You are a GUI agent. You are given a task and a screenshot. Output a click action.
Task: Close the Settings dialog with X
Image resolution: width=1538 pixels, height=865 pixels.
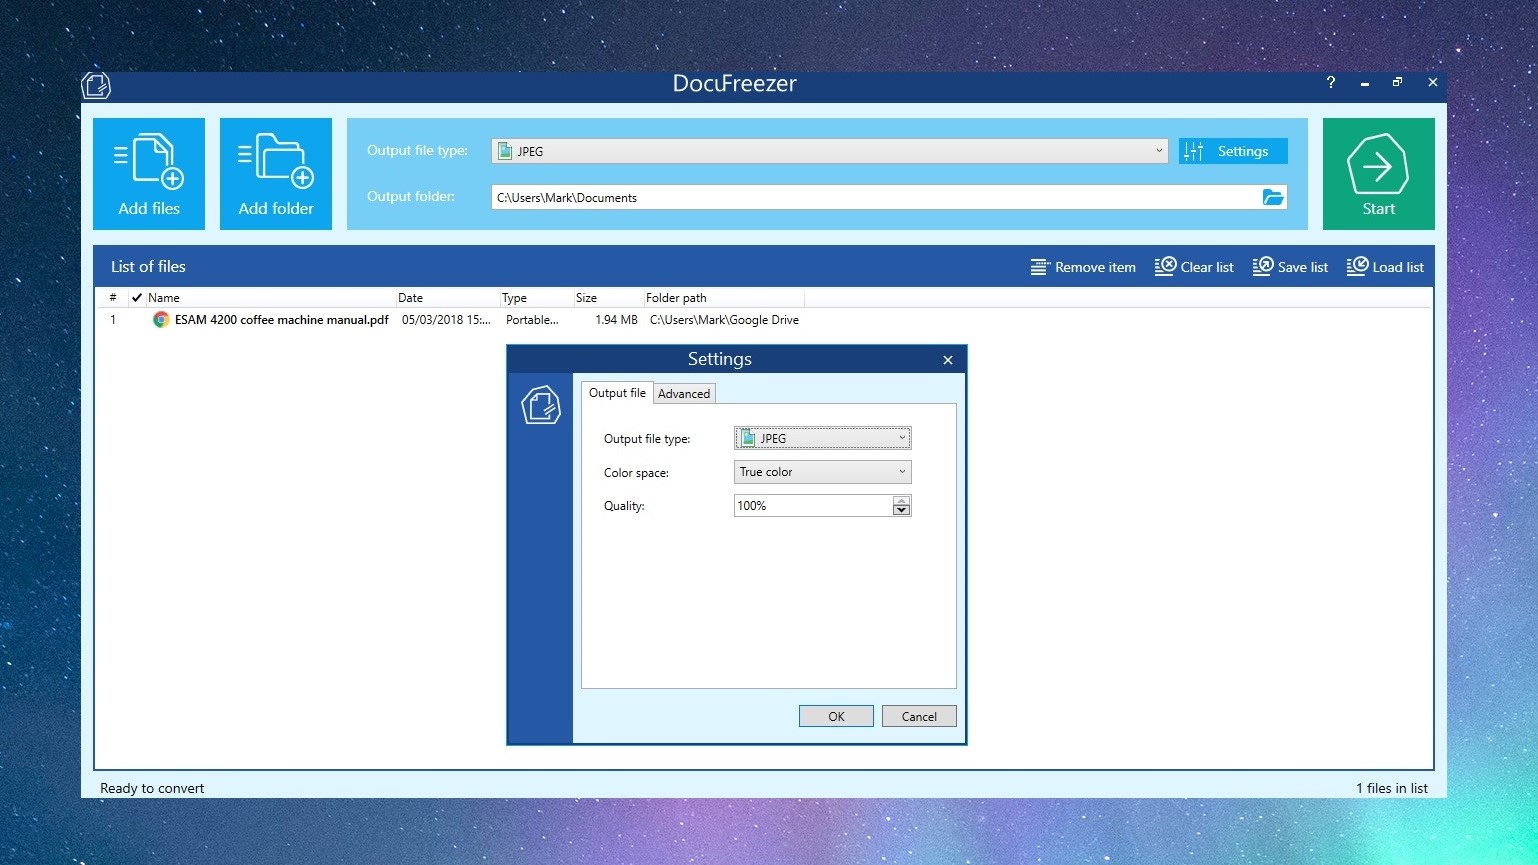tap(948, 360)
